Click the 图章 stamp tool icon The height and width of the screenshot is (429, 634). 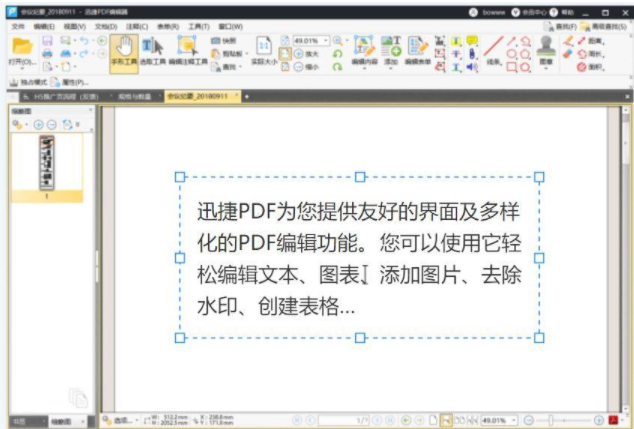pos(546,51)
